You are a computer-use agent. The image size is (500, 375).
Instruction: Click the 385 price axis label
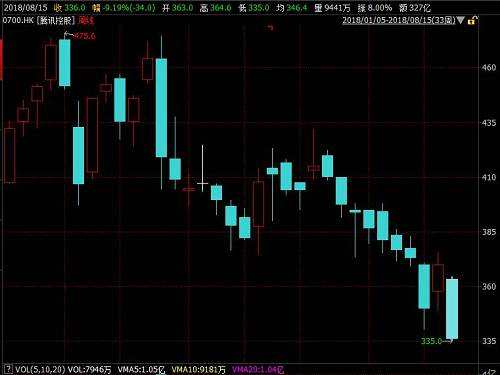pyautogui.click(x=489, y=232)
